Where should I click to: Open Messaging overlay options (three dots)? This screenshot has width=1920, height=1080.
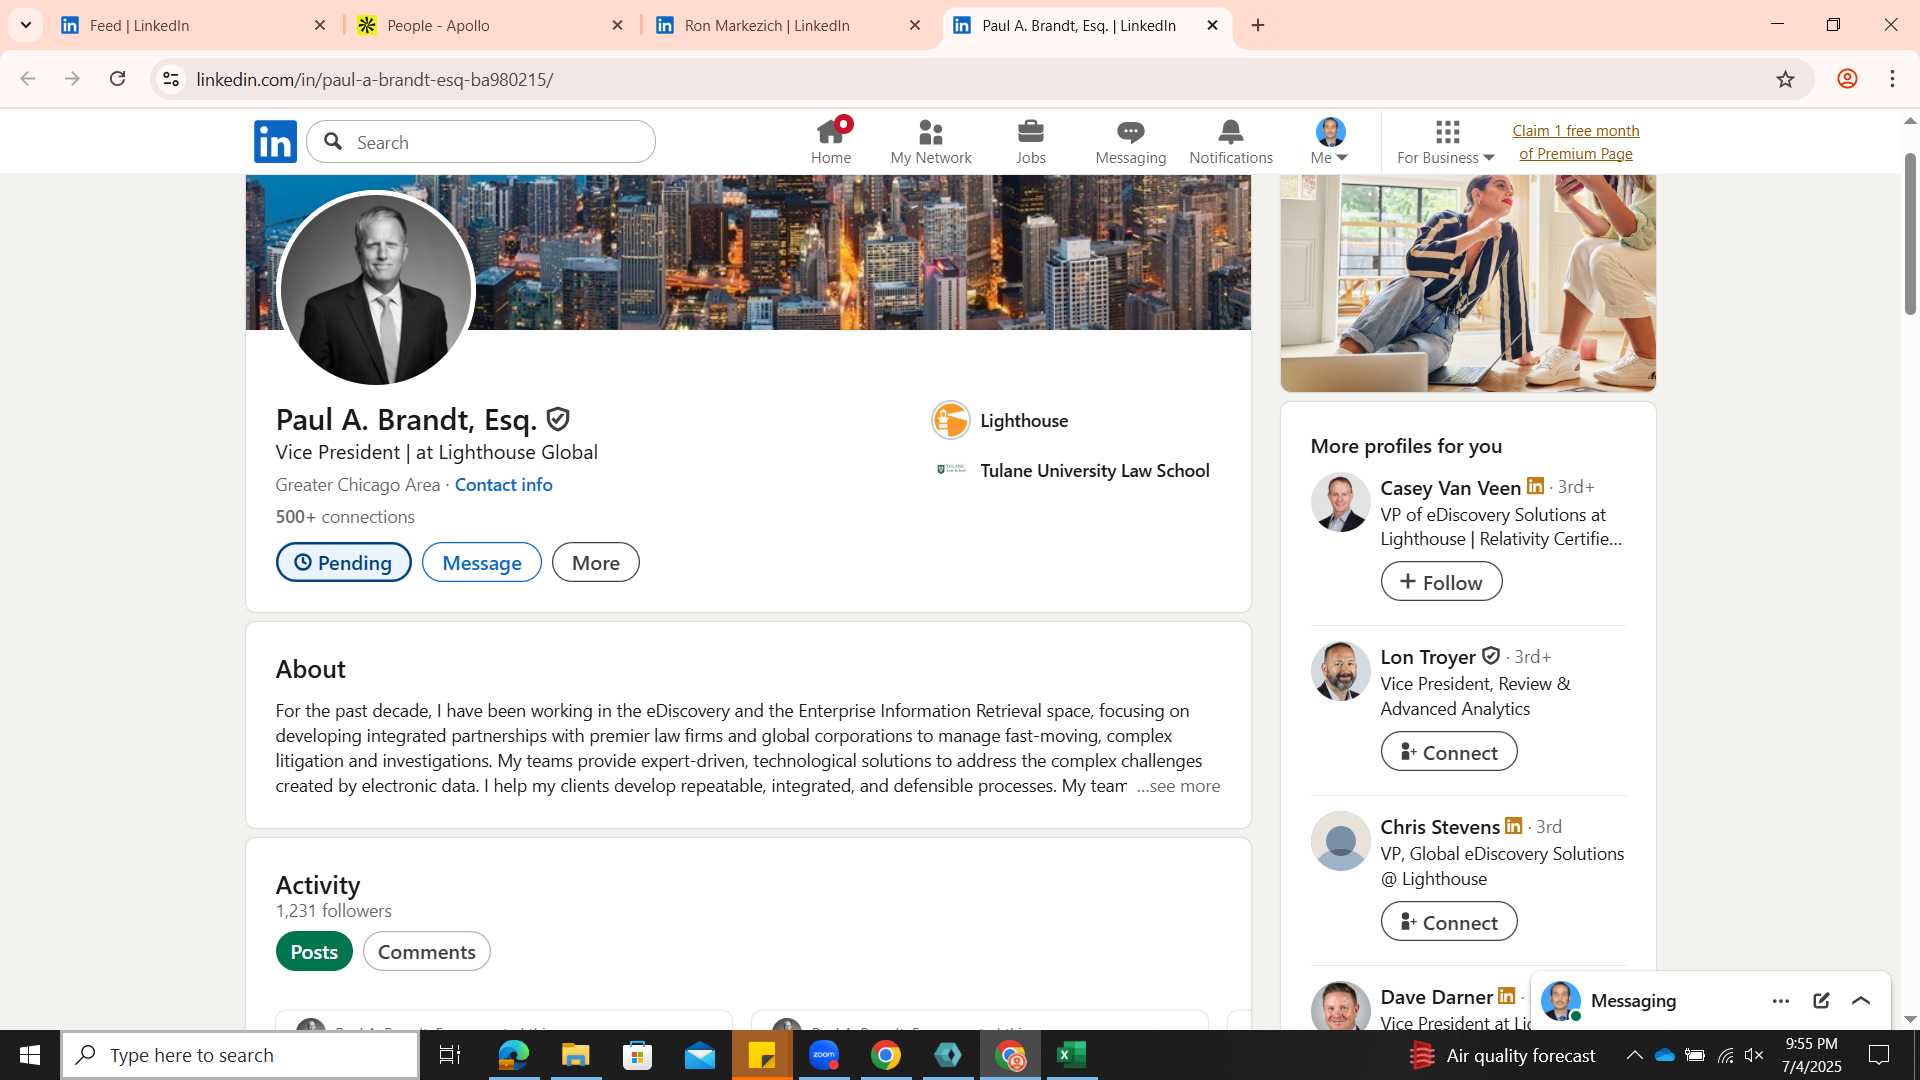[x=1781, y=1001]
